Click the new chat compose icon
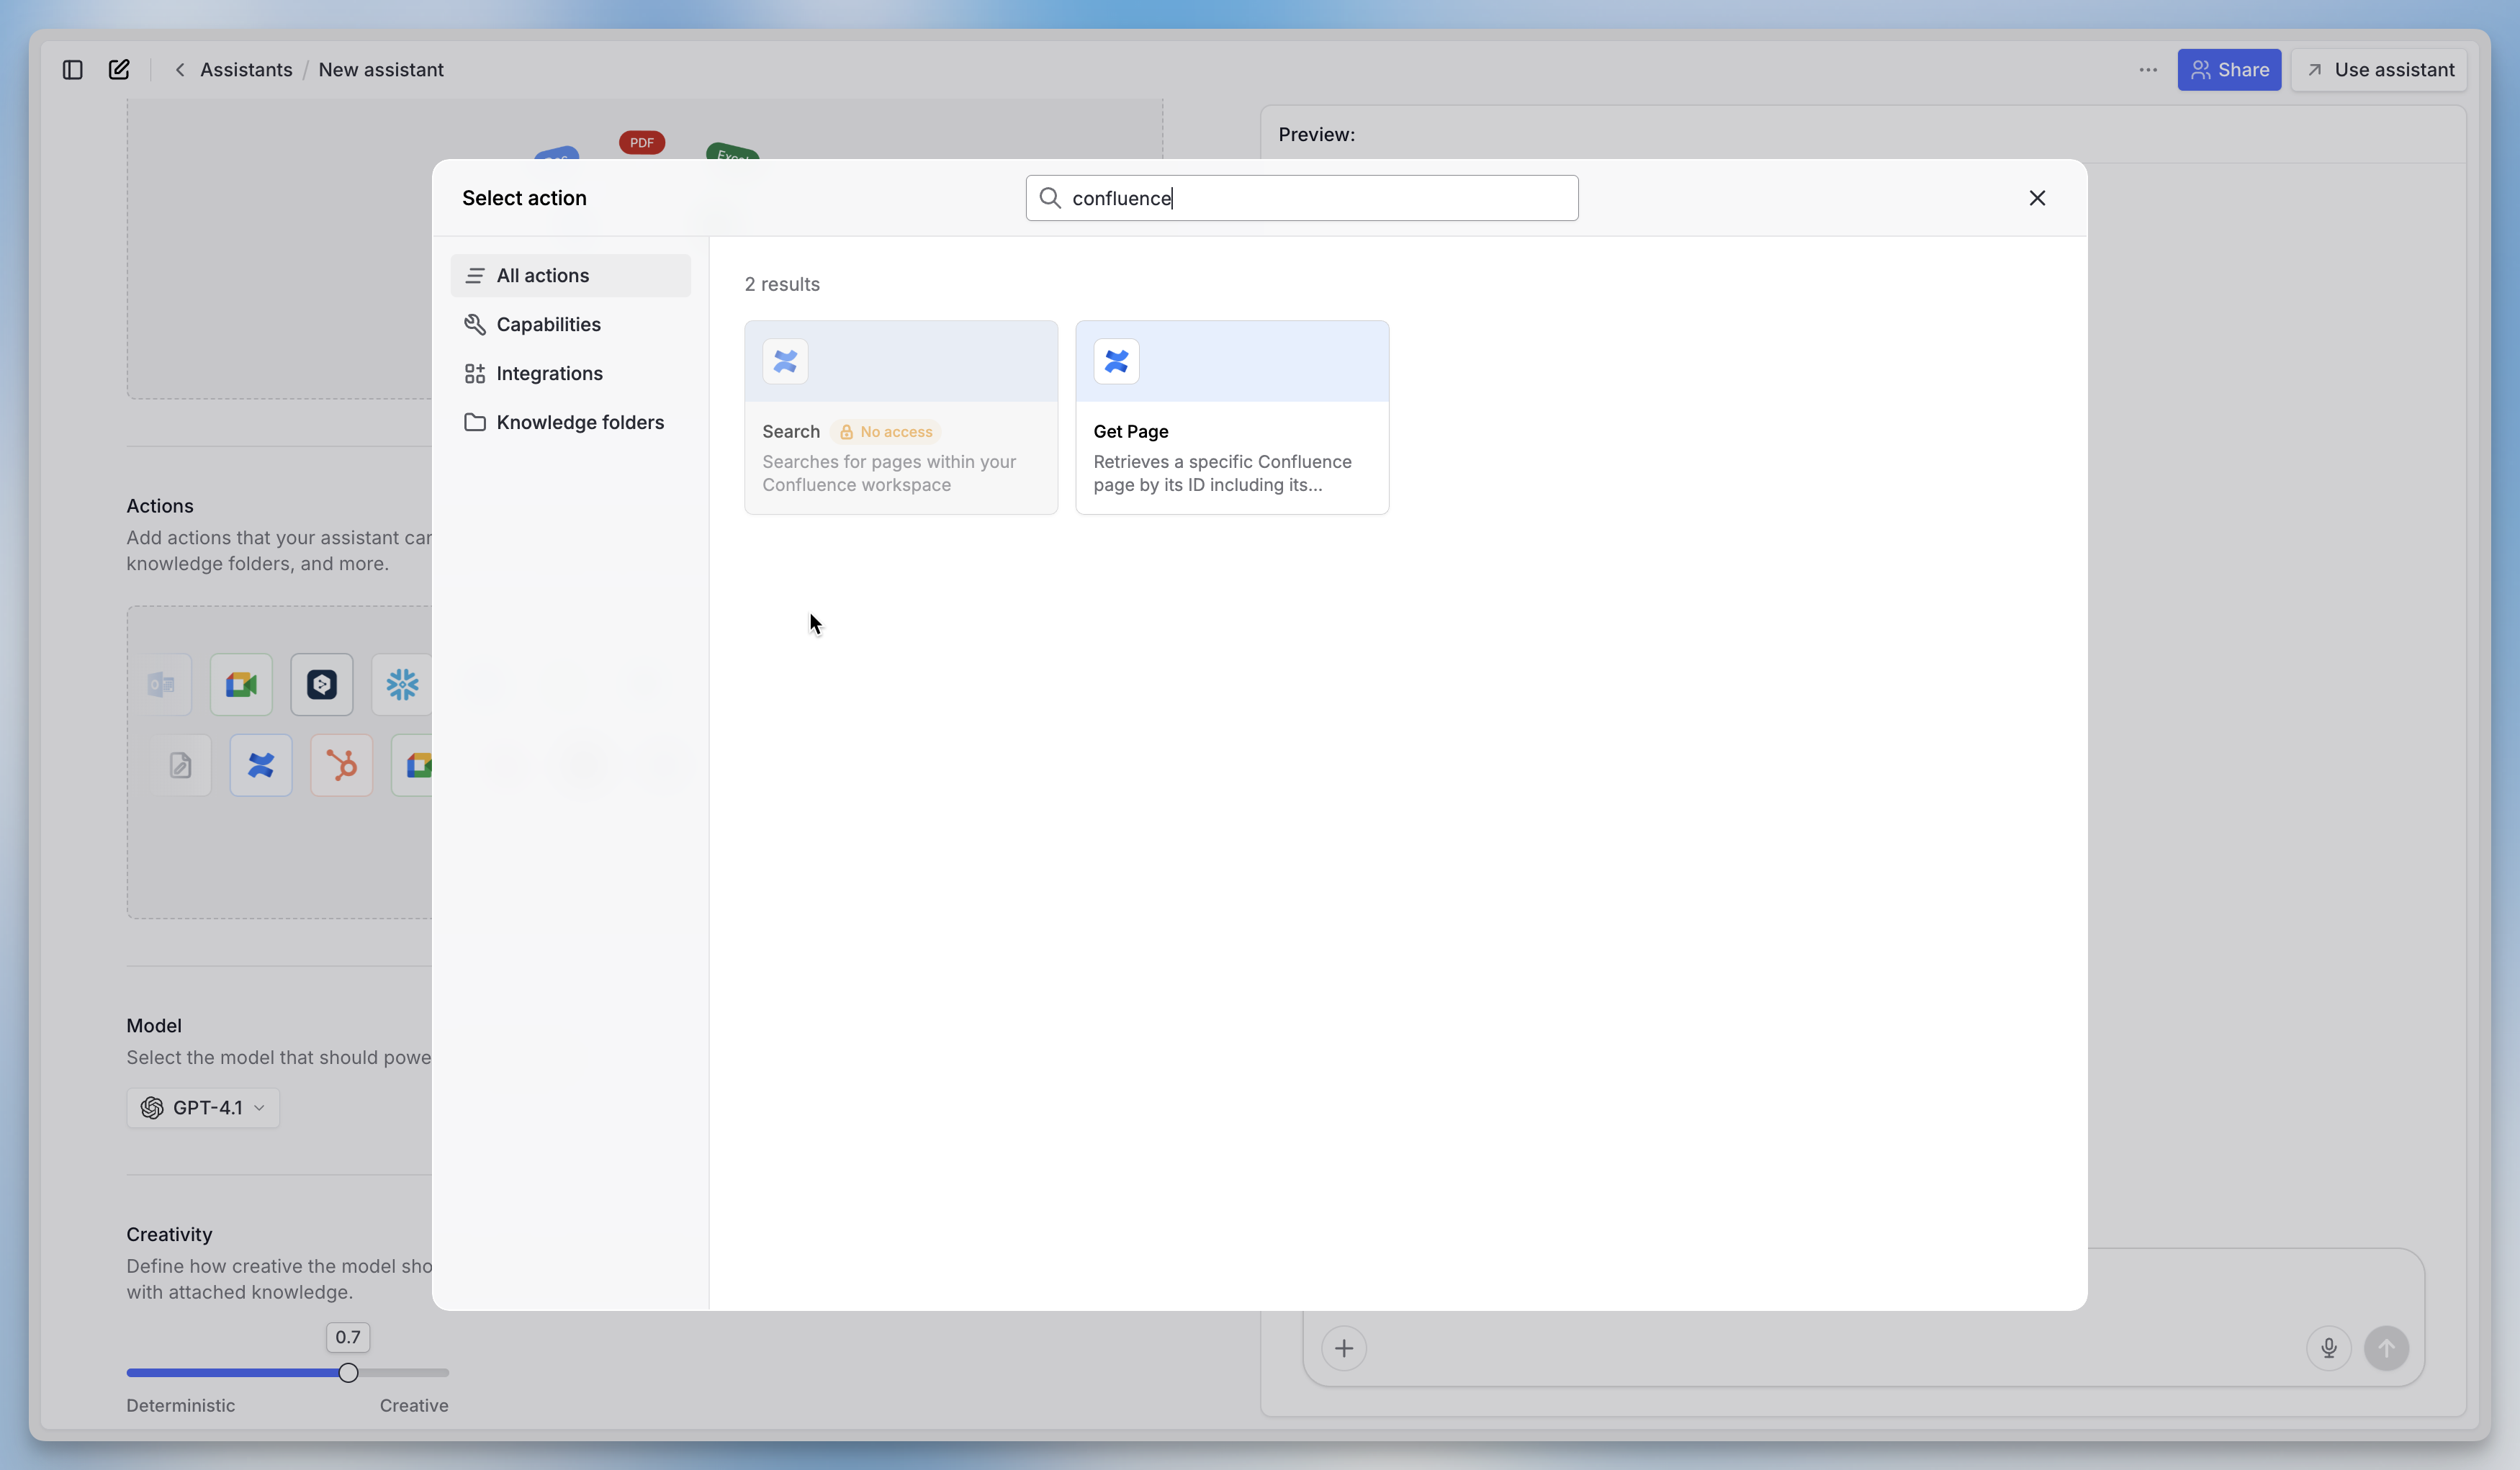This screenshot has height=1470, width=2520. point(119,70)
